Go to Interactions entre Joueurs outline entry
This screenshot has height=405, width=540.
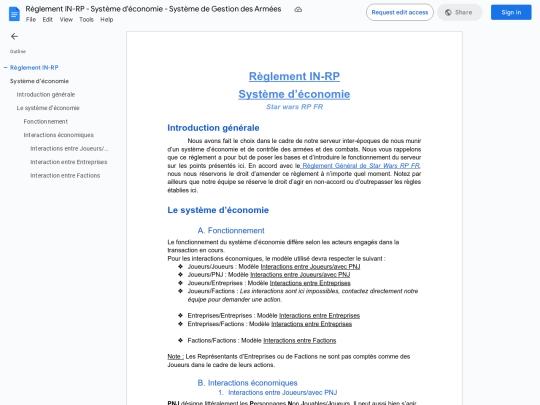click(69, 148)
